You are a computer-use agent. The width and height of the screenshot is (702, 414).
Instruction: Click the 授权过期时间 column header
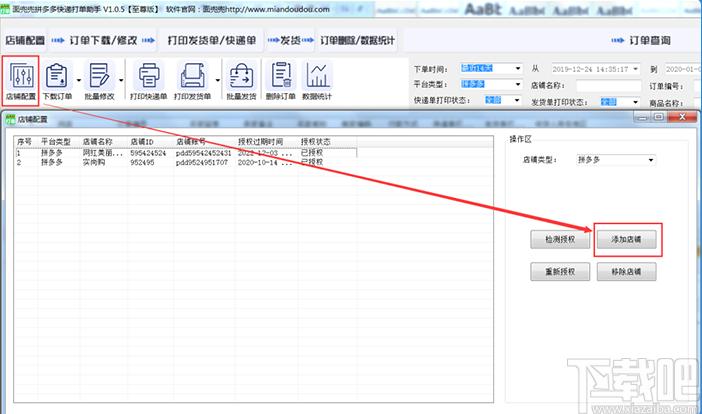tap(261, 141)
